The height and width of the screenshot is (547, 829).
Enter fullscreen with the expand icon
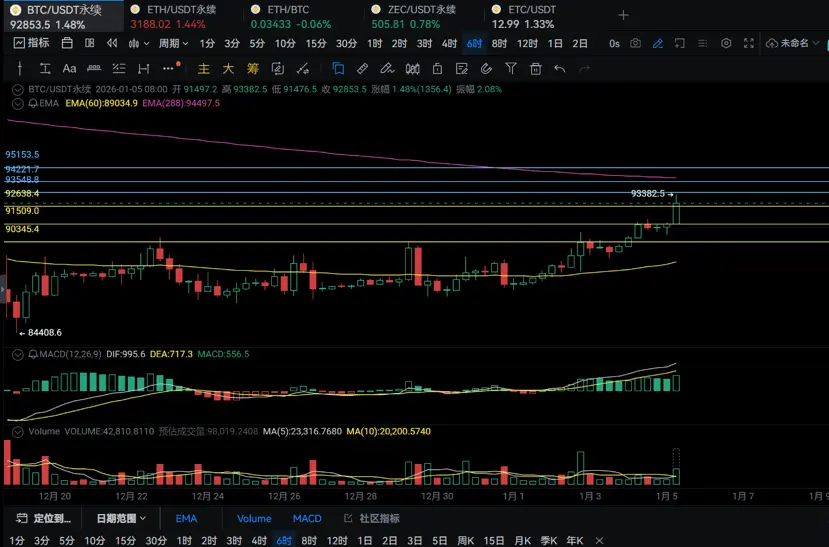(749, 43)
